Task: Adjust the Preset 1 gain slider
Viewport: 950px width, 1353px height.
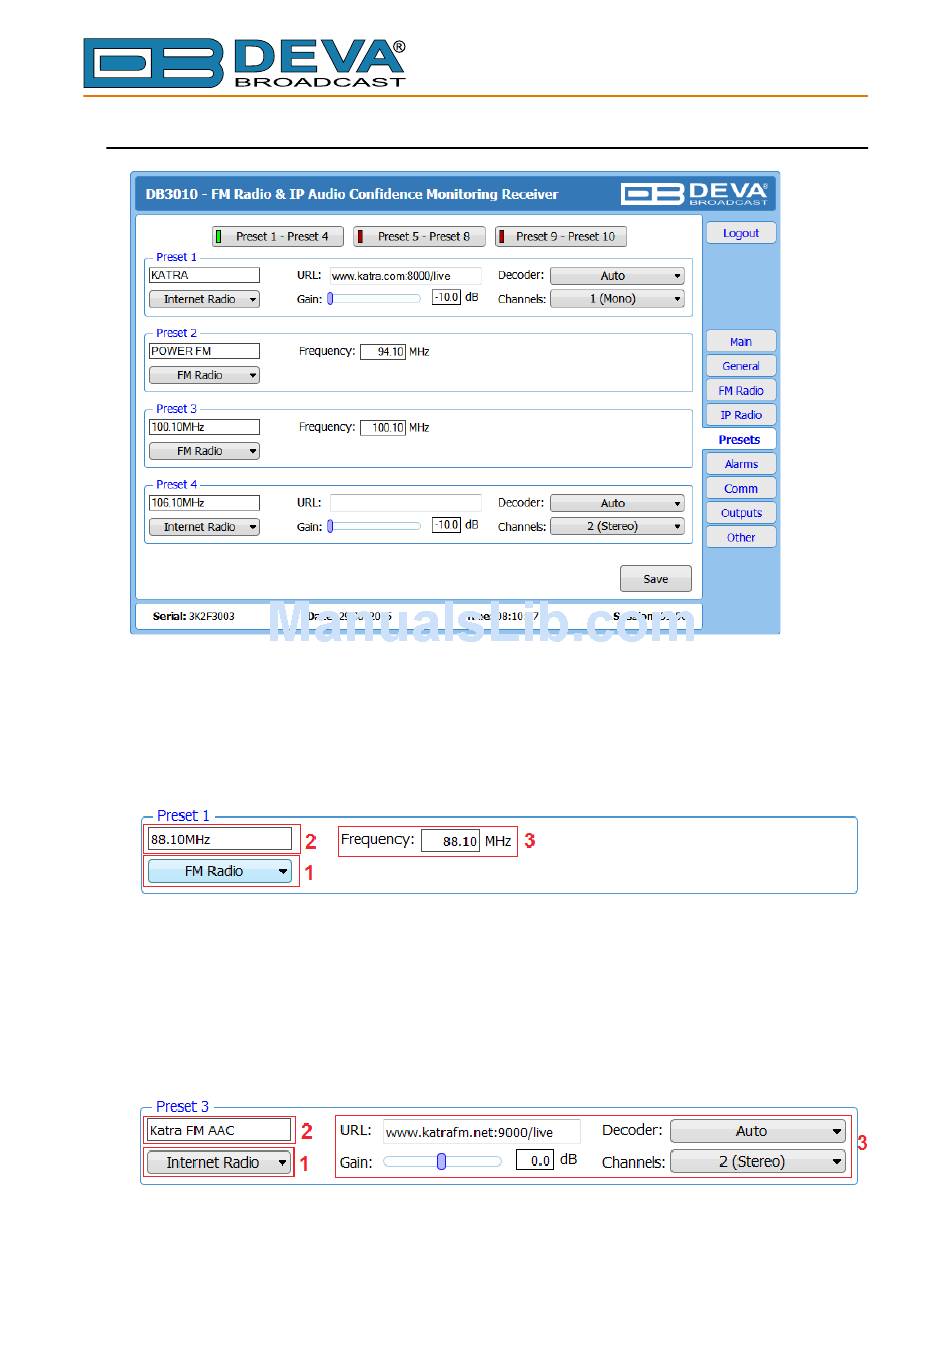Action: coord(374,298)
